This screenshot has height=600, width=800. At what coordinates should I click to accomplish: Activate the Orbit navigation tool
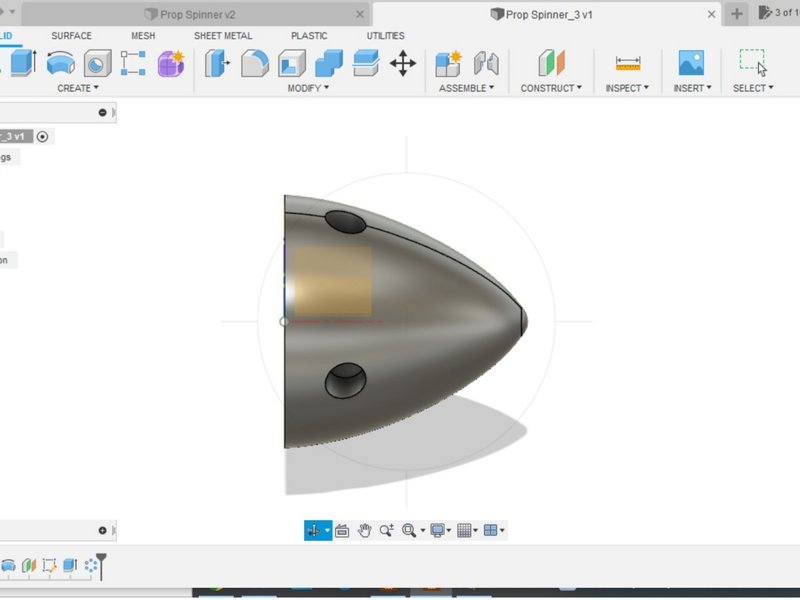click(313, 530)
